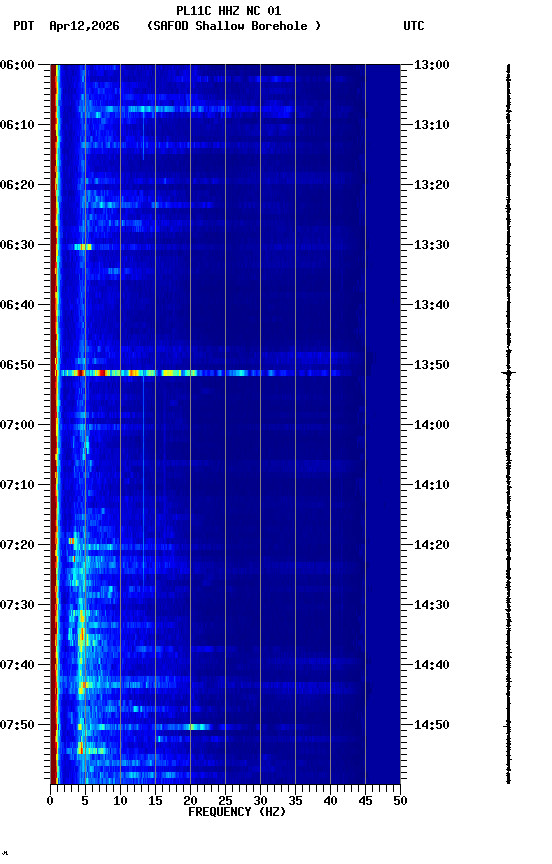This screenshot has height=864, width=552.
Task: Click the 14:10 UTC time label
Action: click(432, 485)
